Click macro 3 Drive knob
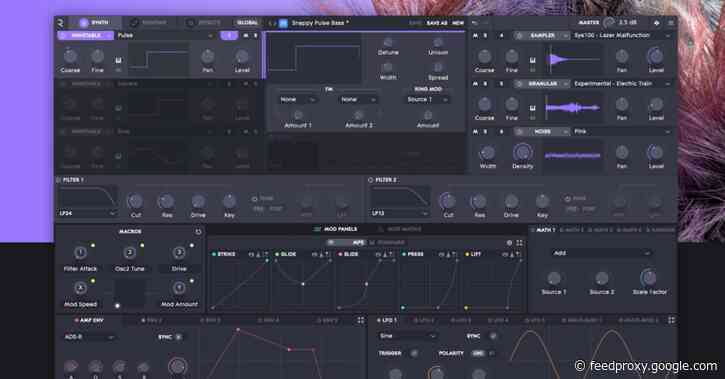Screen dimensions: 725x379 point(179,252)
